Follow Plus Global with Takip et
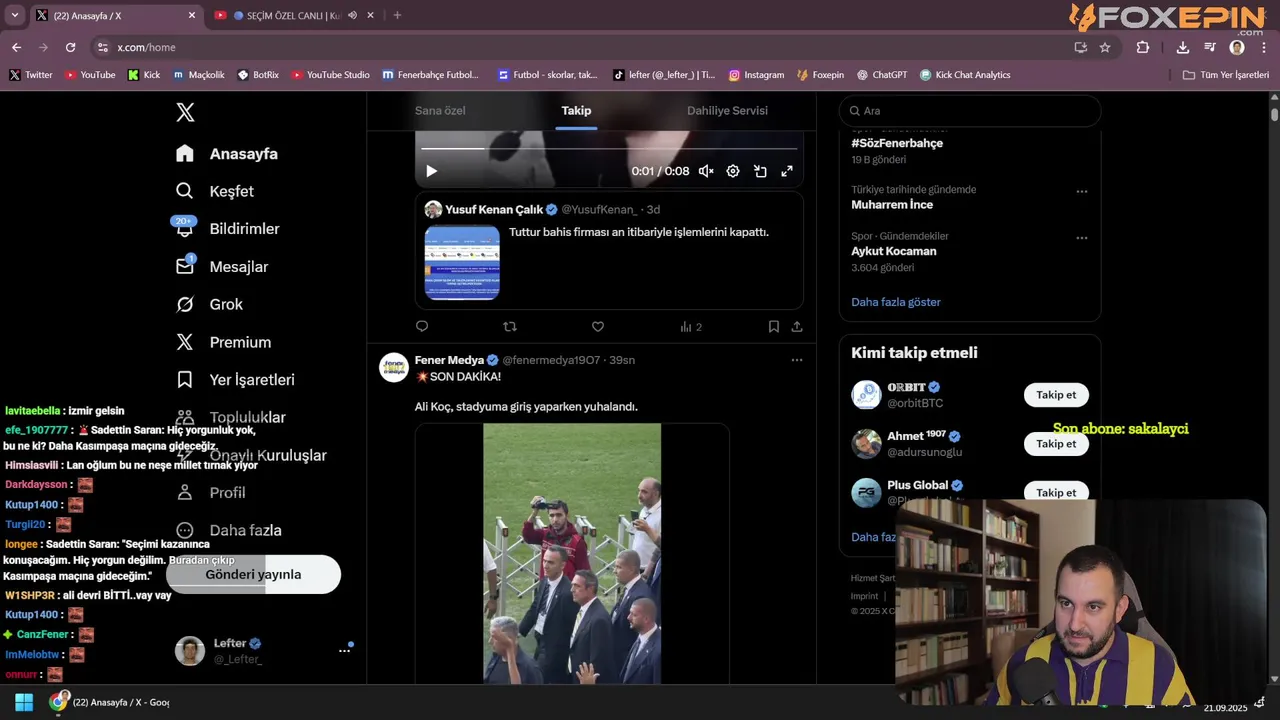1280x720 pixels. pos(1056,492)
